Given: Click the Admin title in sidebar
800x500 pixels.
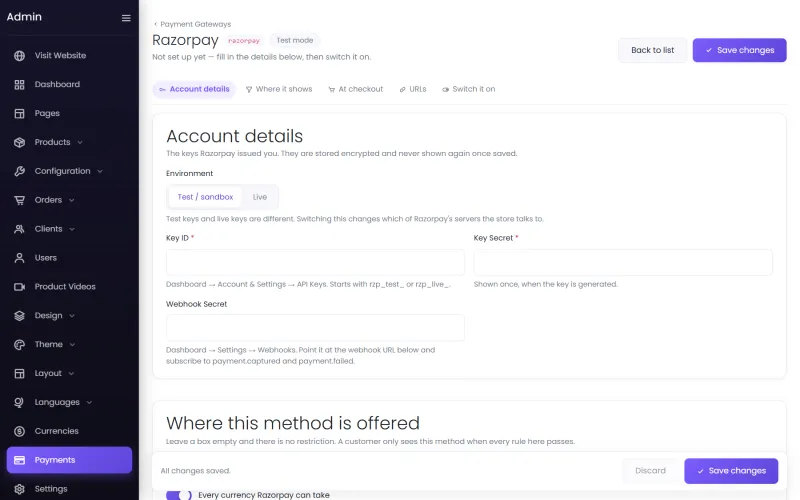Looking at the screenshot, I should [x=24, y=17].
